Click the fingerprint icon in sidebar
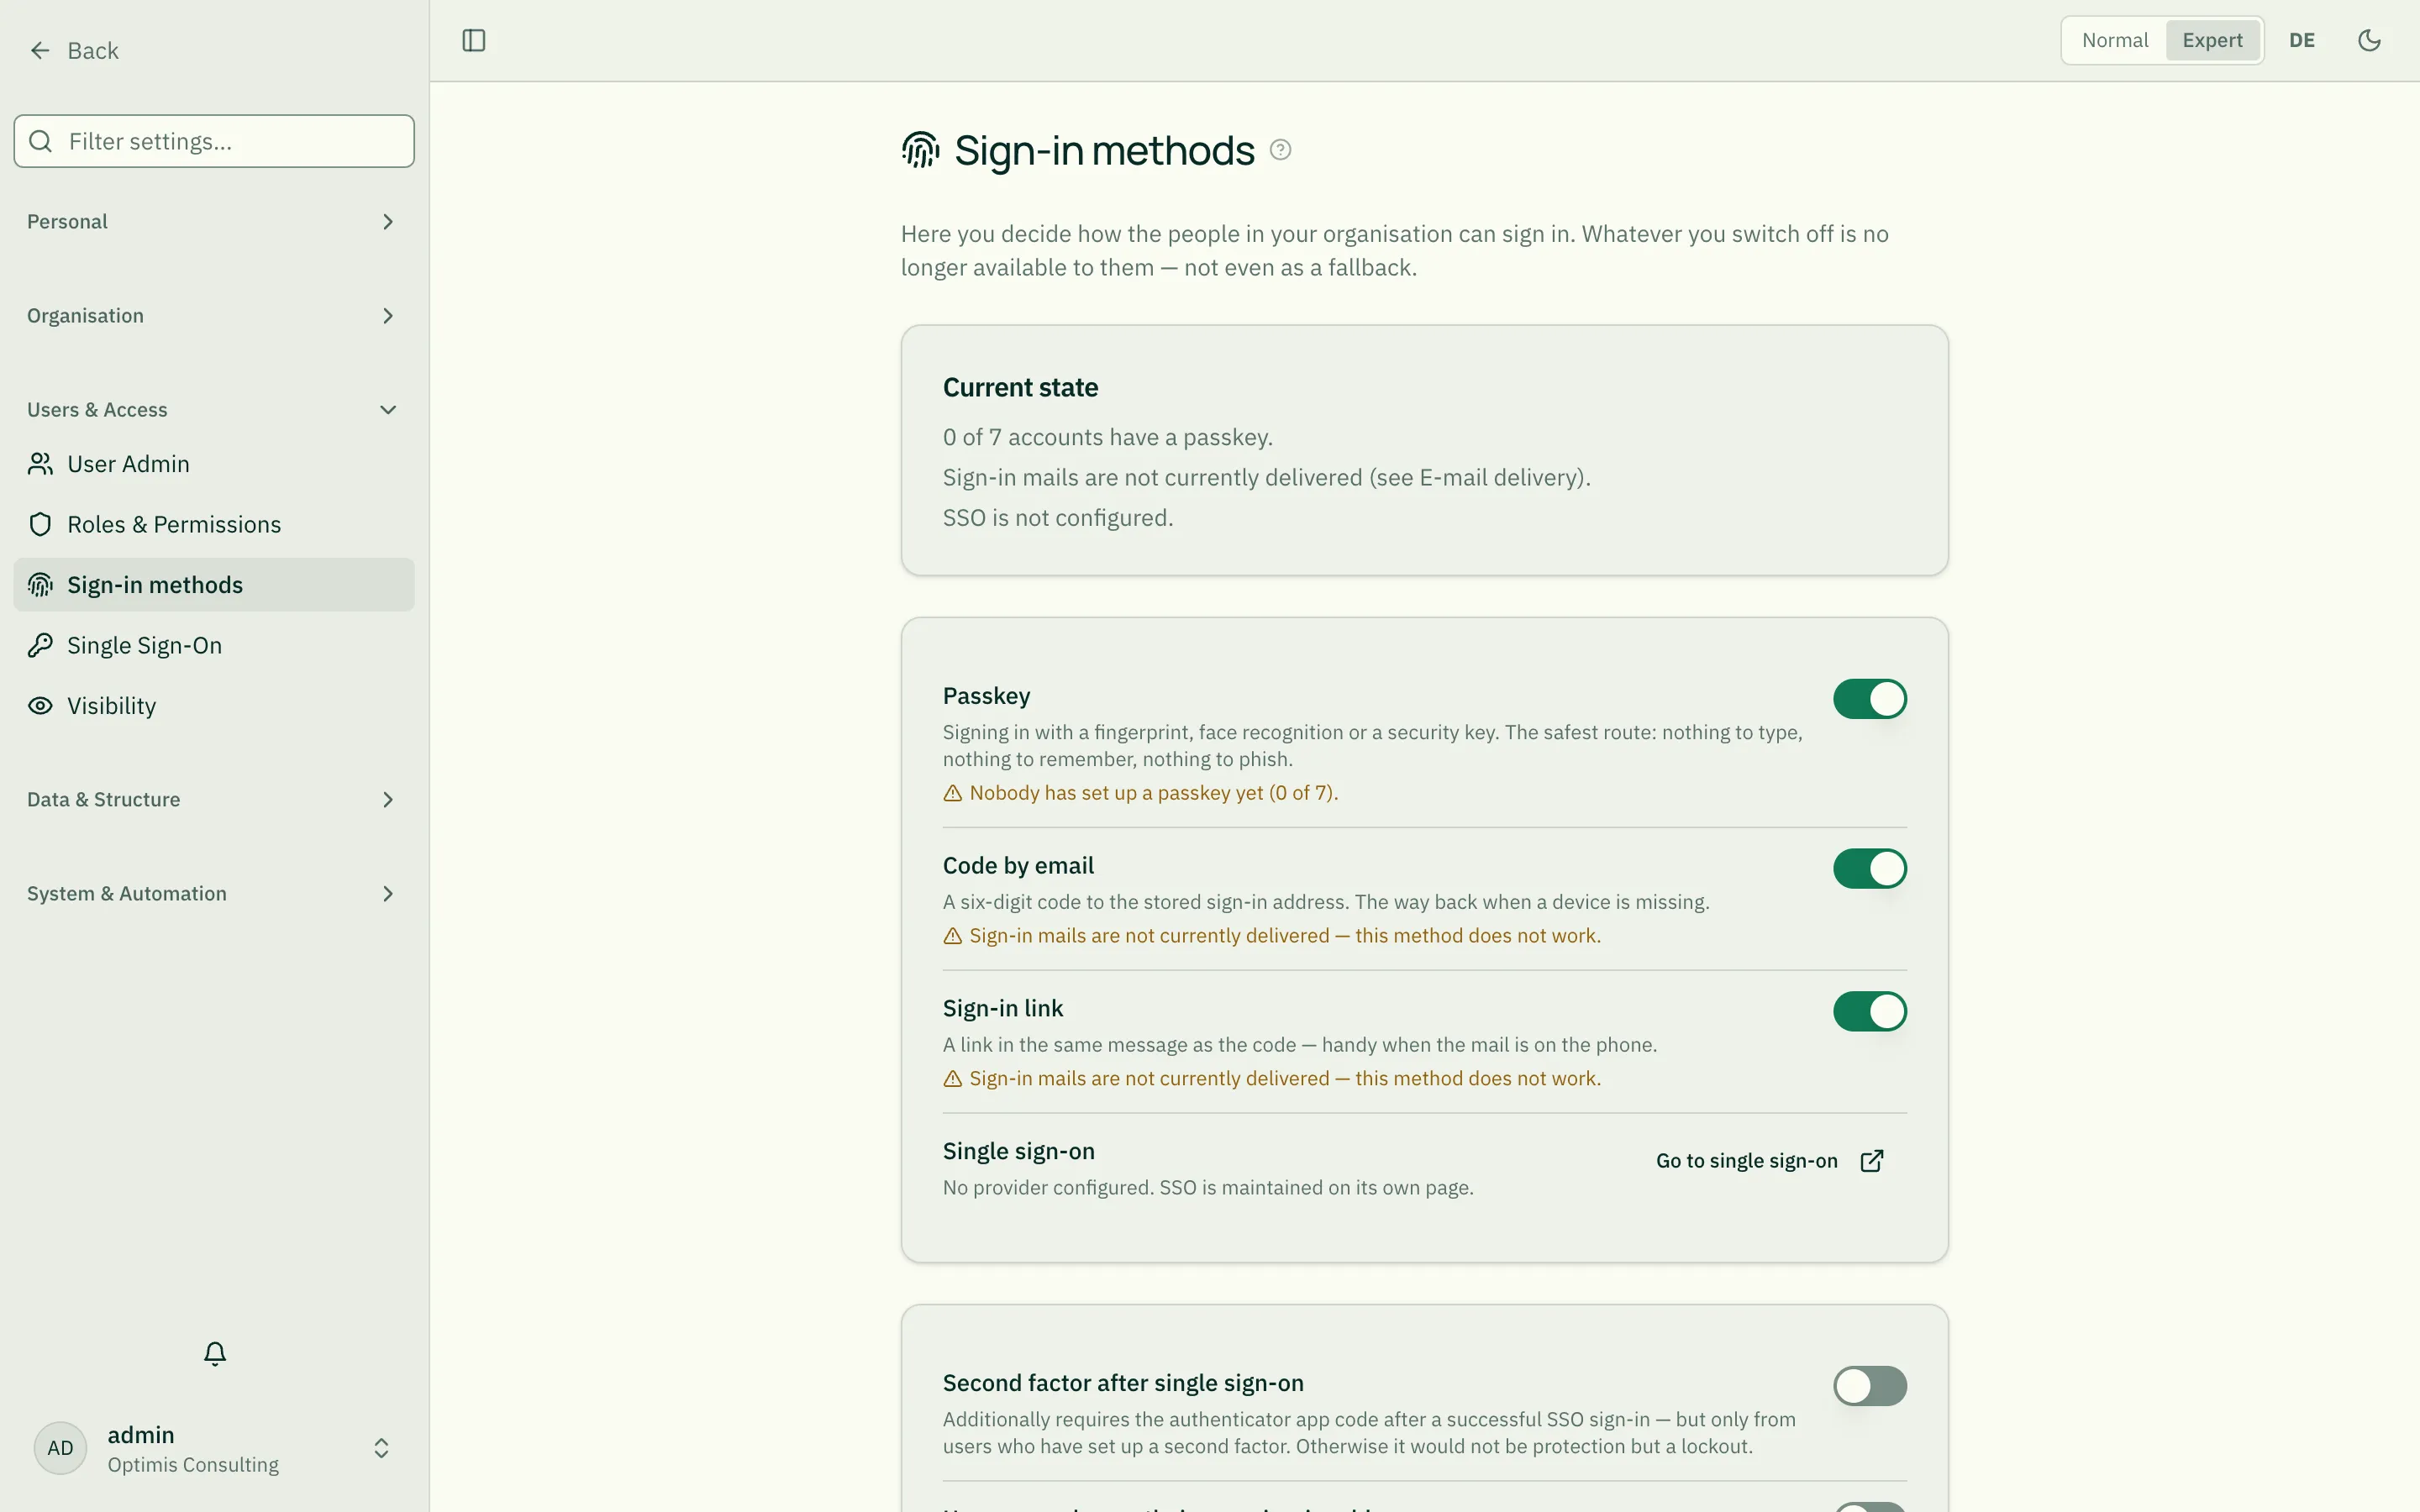Screen dimensions: 2420x1512 [x=40, y=585]
